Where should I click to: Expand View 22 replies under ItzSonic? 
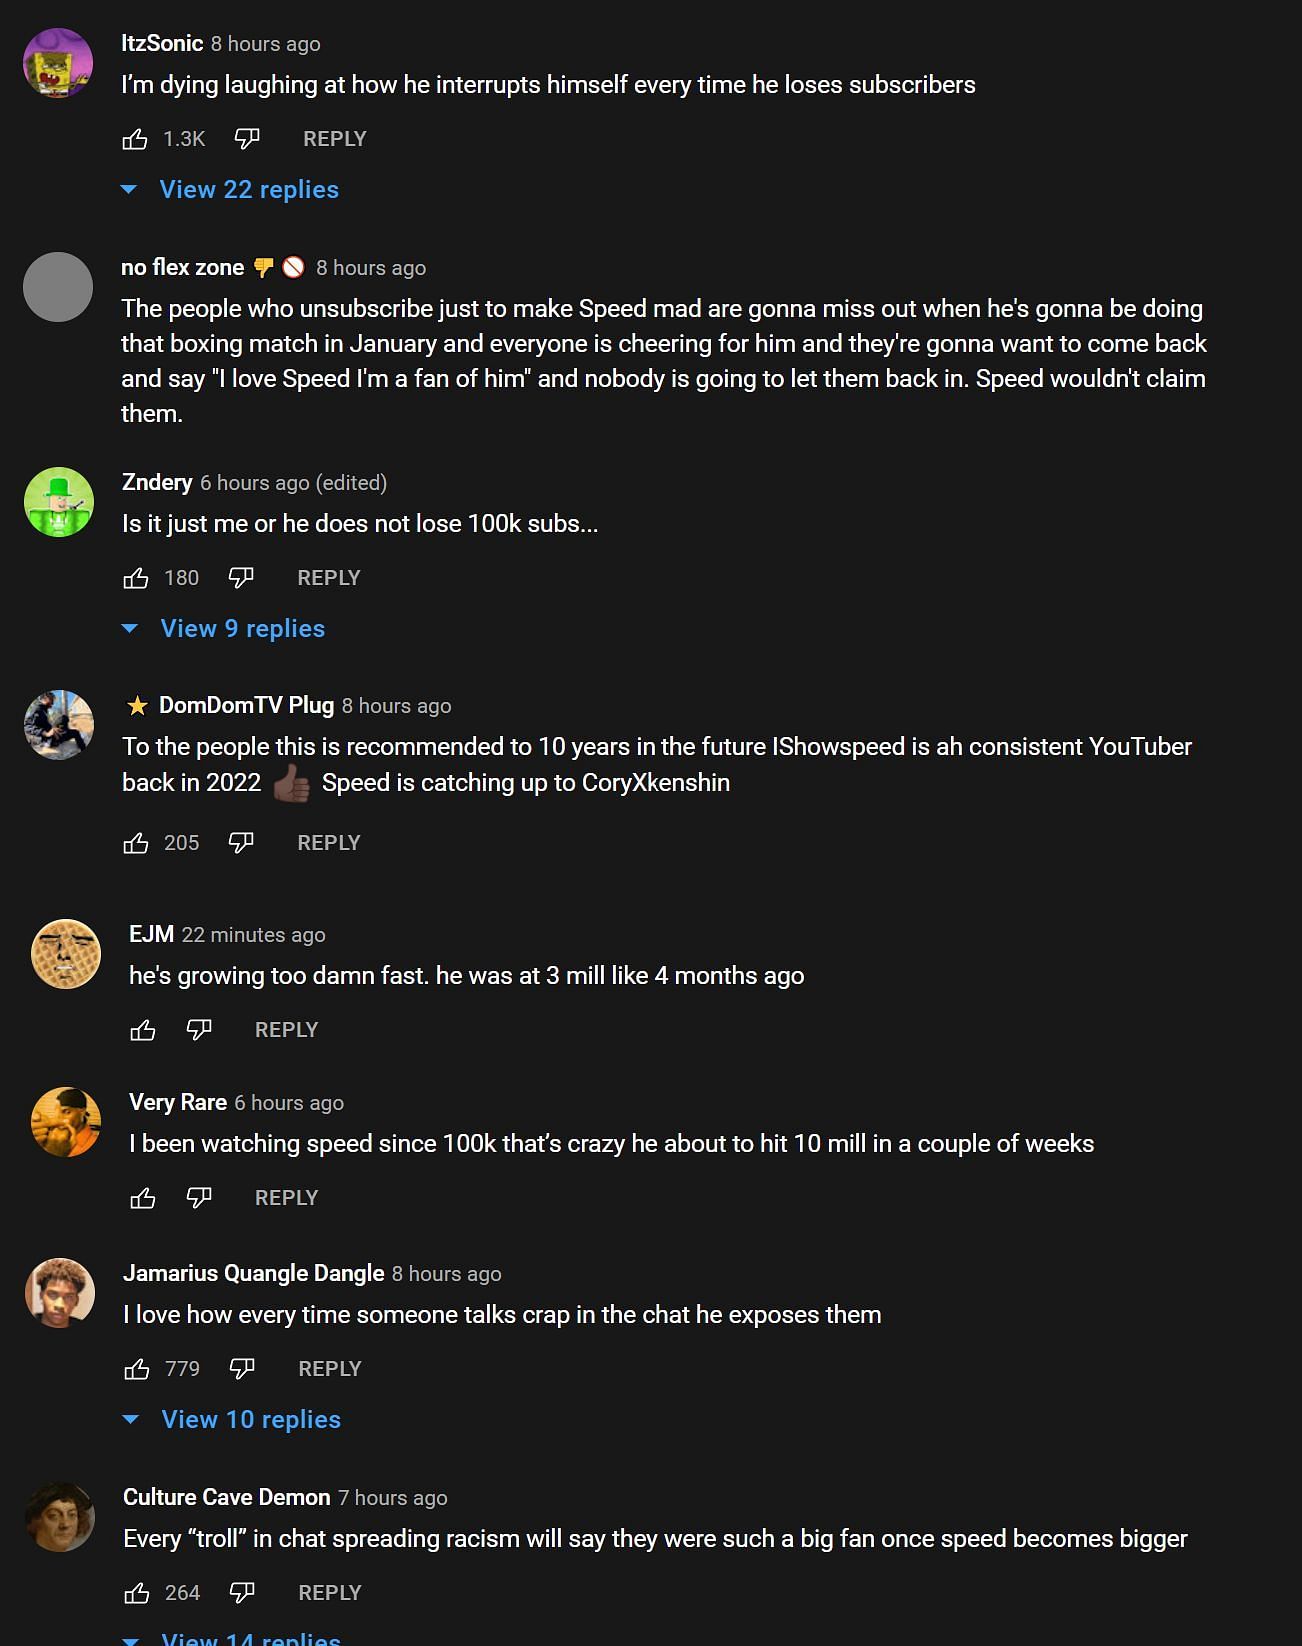(x=248, y=190)
